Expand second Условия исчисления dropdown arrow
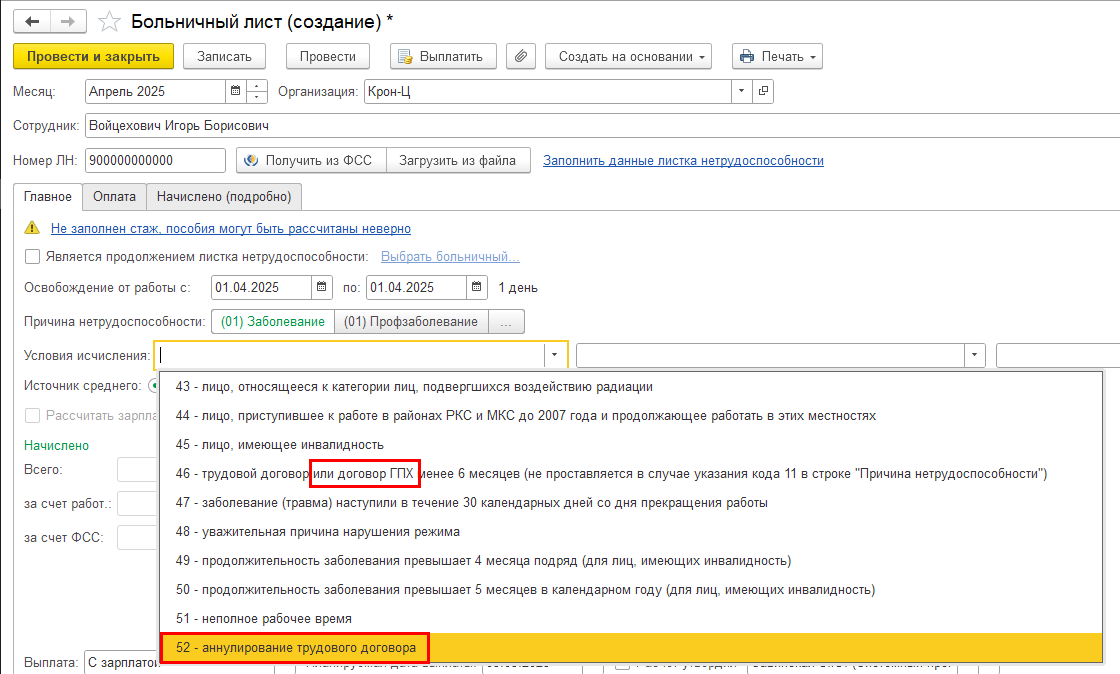The image size is (1120, 674). [974, 355]
